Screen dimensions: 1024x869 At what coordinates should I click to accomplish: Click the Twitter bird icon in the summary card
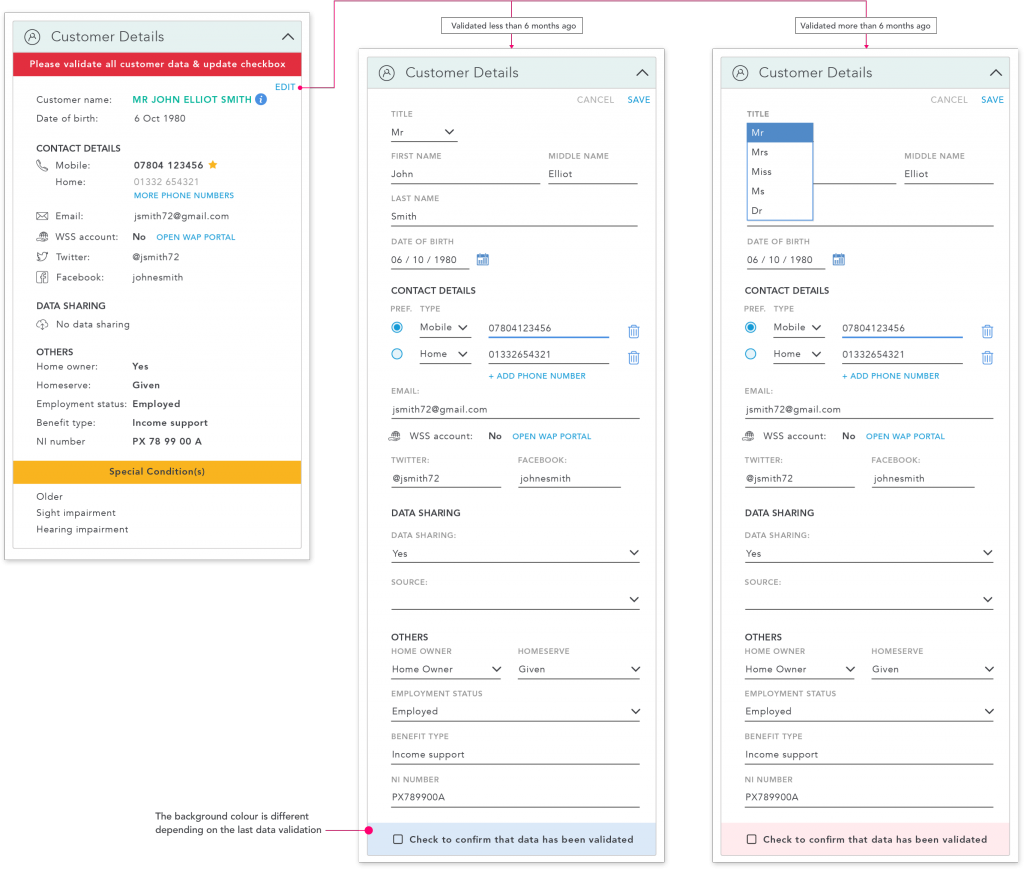tap(42, 257)
